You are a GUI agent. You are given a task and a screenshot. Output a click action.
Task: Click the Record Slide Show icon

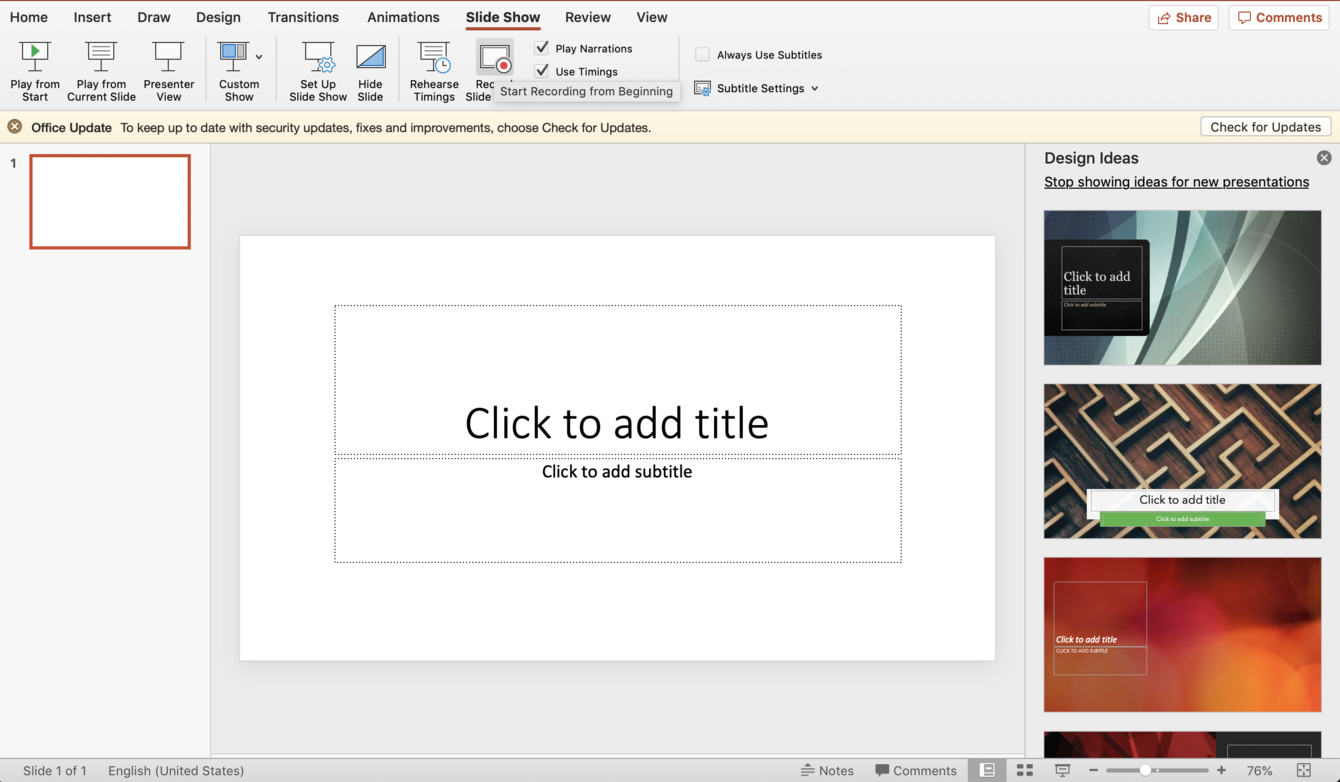[494, 58]
